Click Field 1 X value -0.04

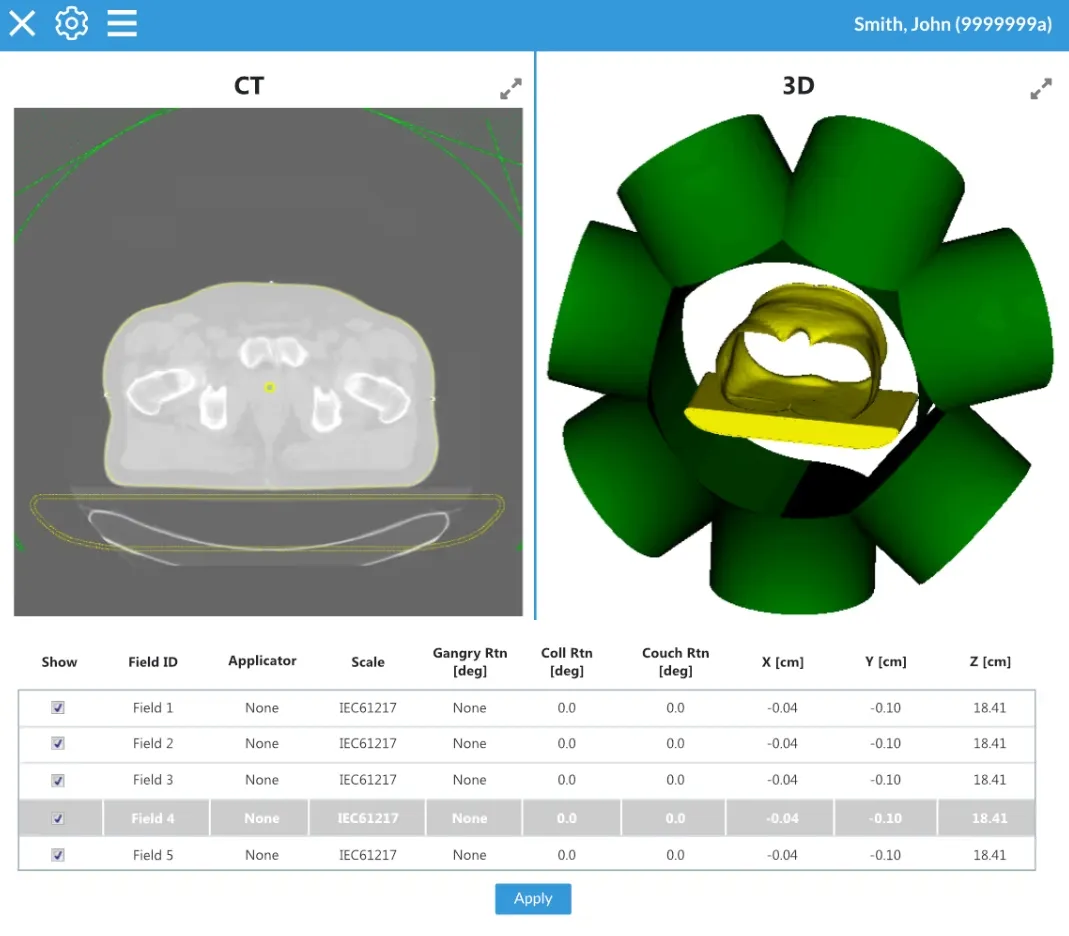(x=782, y=708)
